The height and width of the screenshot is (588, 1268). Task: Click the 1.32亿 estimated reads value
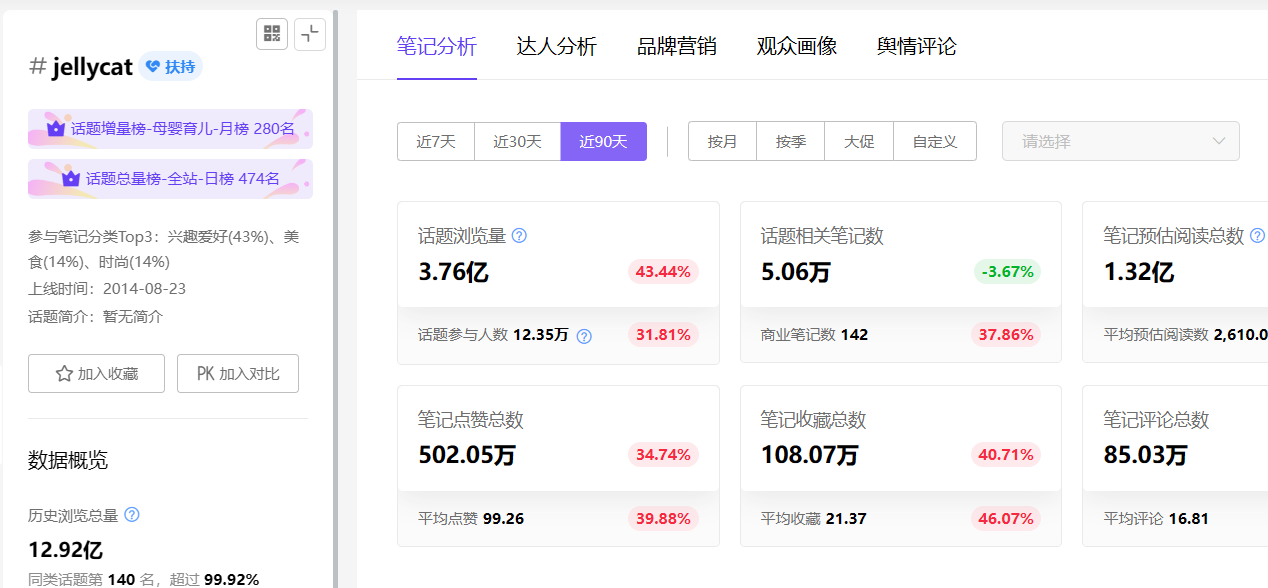[x=1139, y=272]
